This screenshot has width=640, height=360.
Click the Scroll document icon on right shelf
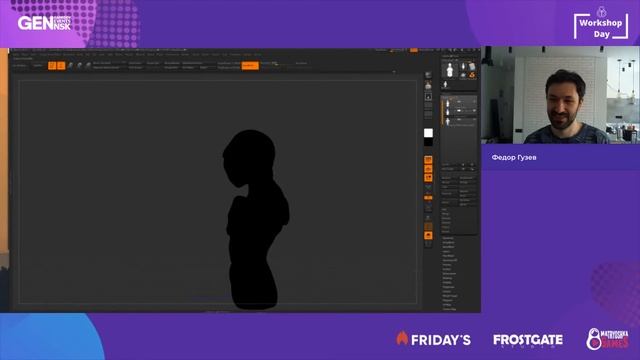428,97
